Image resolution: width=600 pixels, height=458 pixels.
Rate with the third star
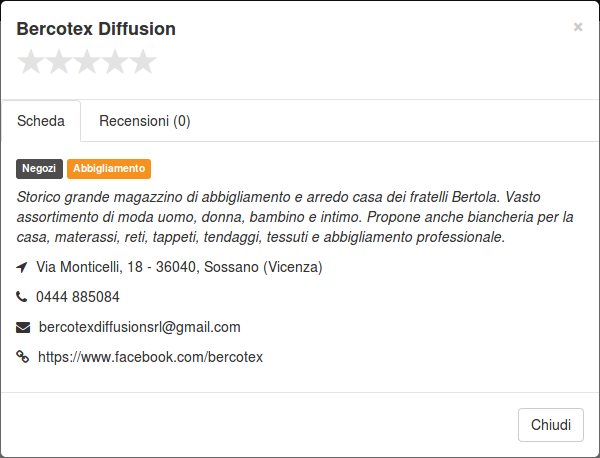coord(87,62)
